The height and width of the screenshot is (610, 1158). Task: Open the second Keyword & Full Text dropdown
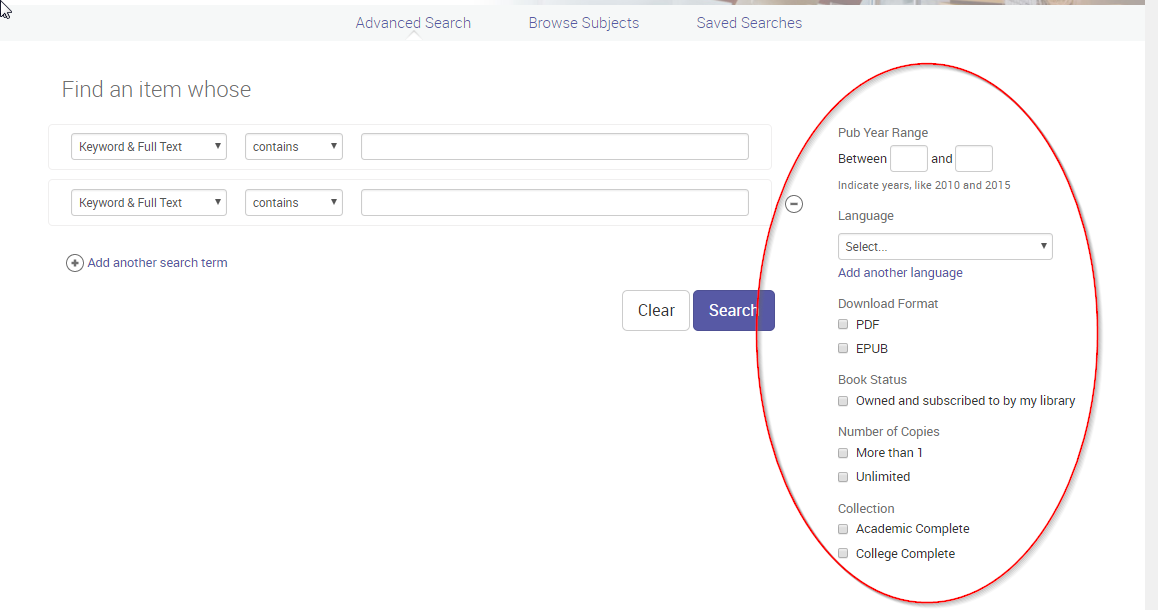tap(148, 202)
